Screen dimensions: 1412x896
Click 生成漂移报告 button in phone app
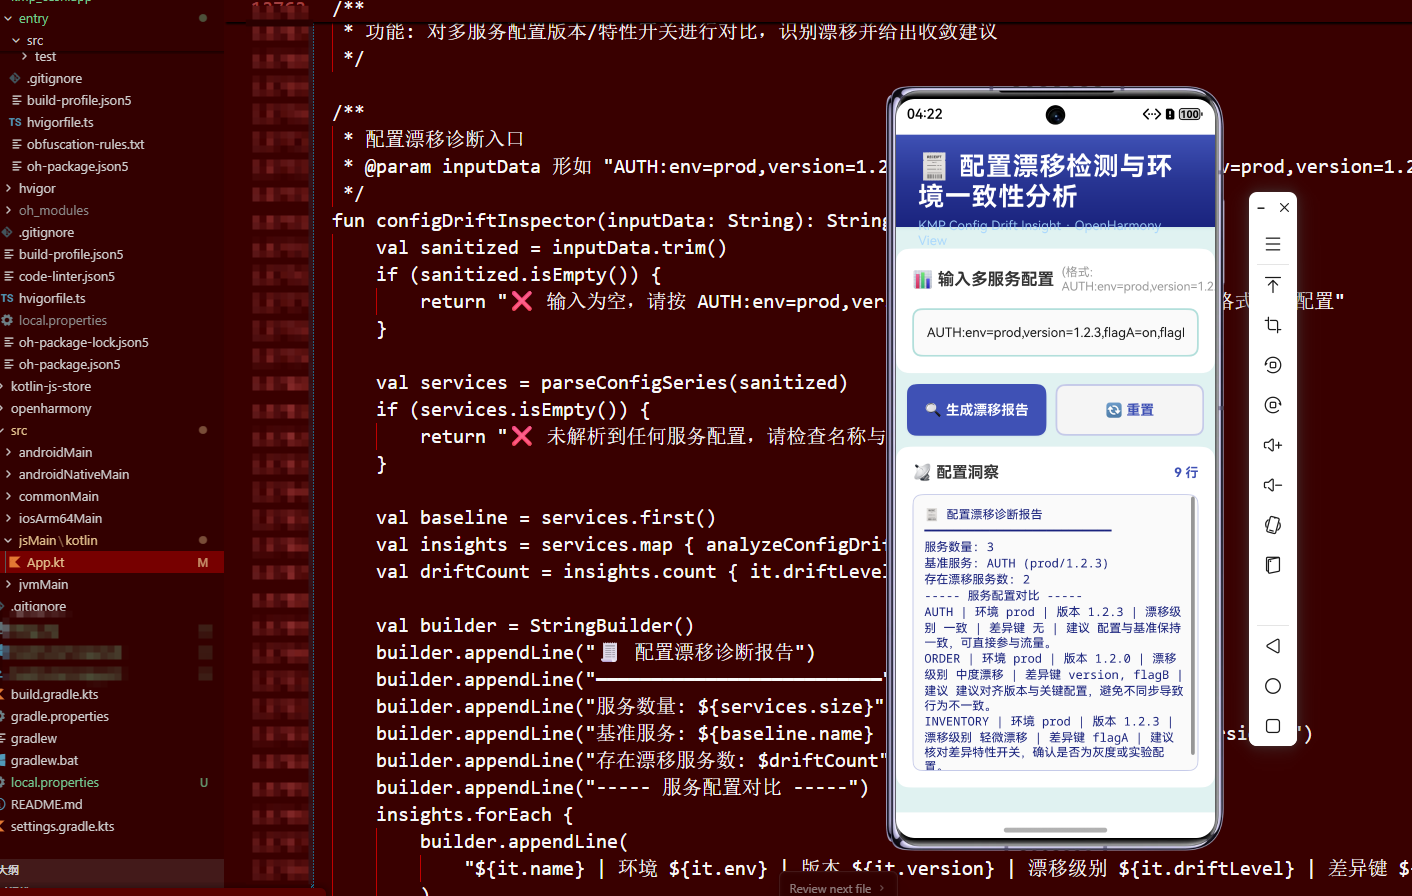coord(976,410)
